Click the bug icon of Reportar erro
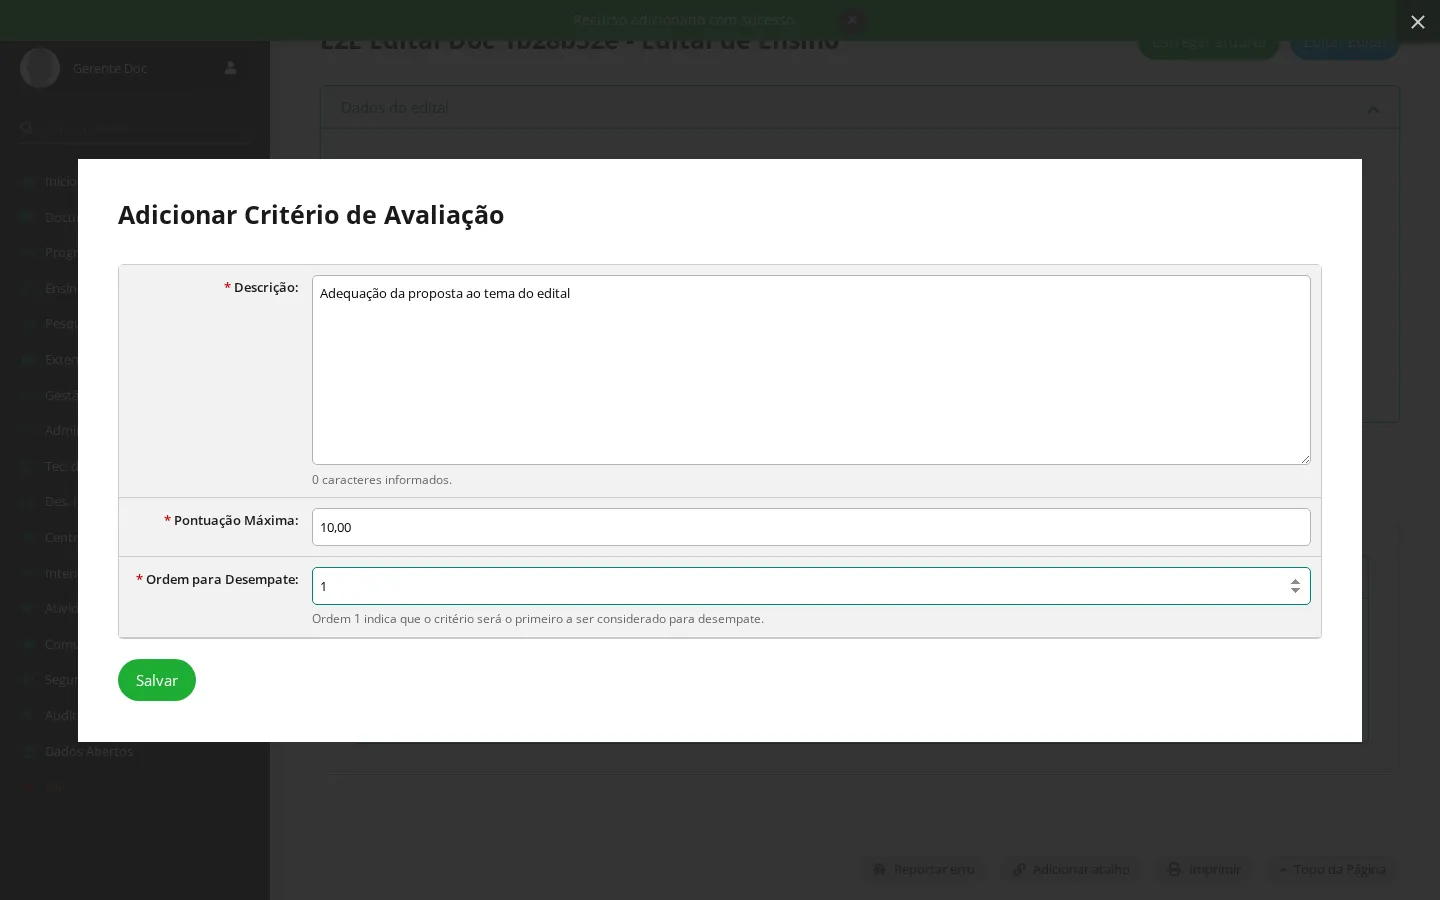The image size is (1440, 900). 879,869
